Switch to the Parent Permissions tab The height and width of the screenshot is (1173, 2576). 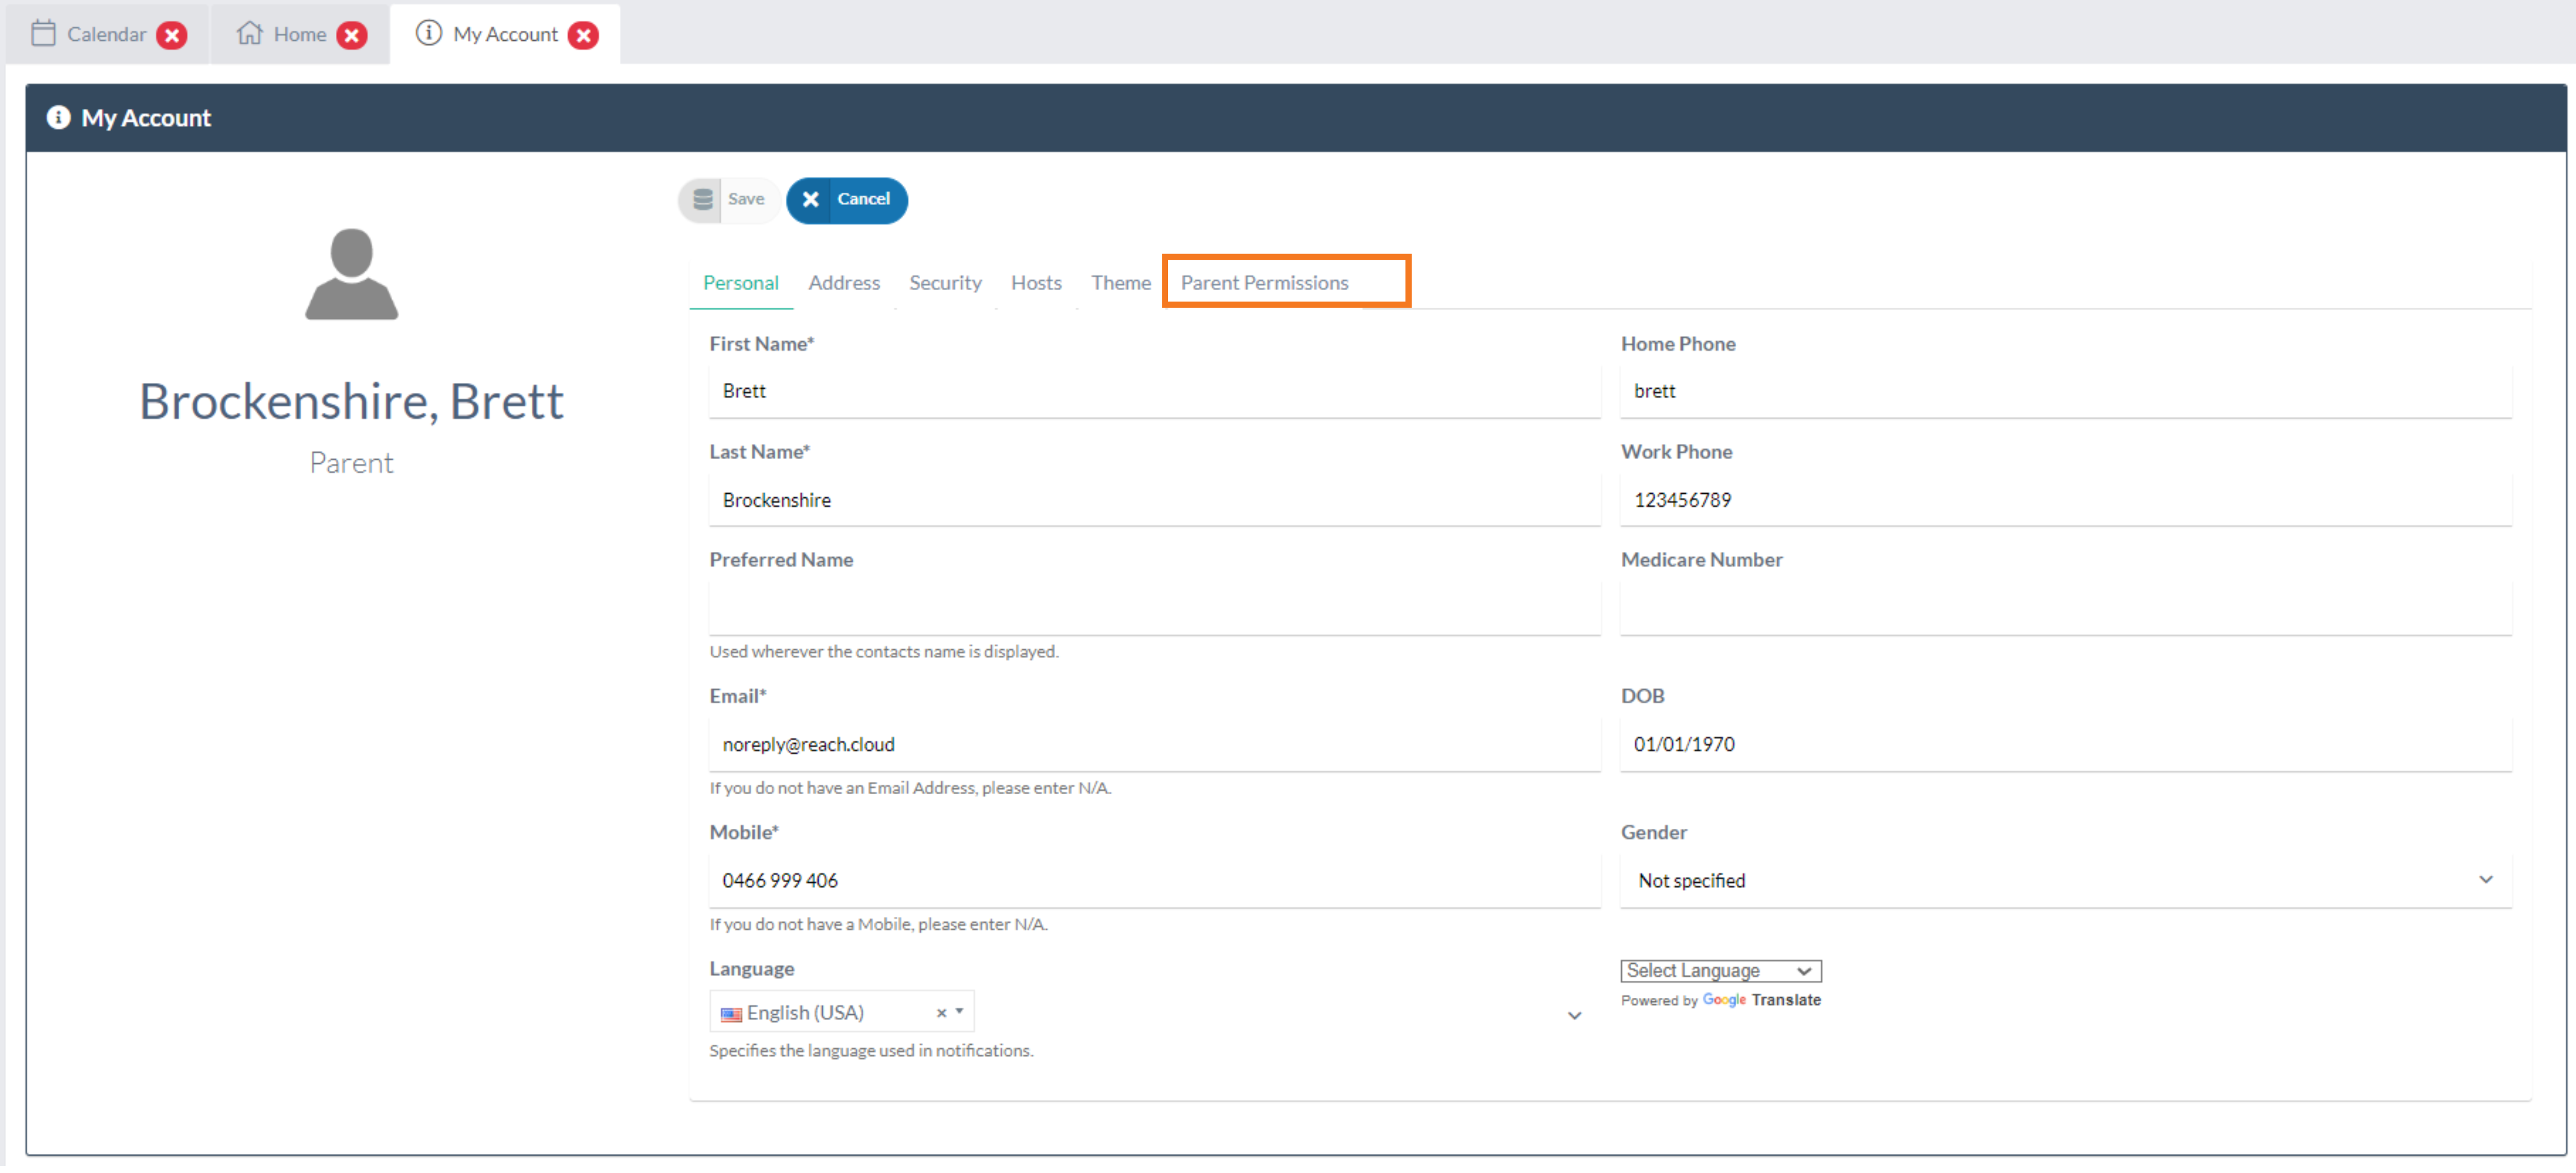click(x=1264, y=282)
